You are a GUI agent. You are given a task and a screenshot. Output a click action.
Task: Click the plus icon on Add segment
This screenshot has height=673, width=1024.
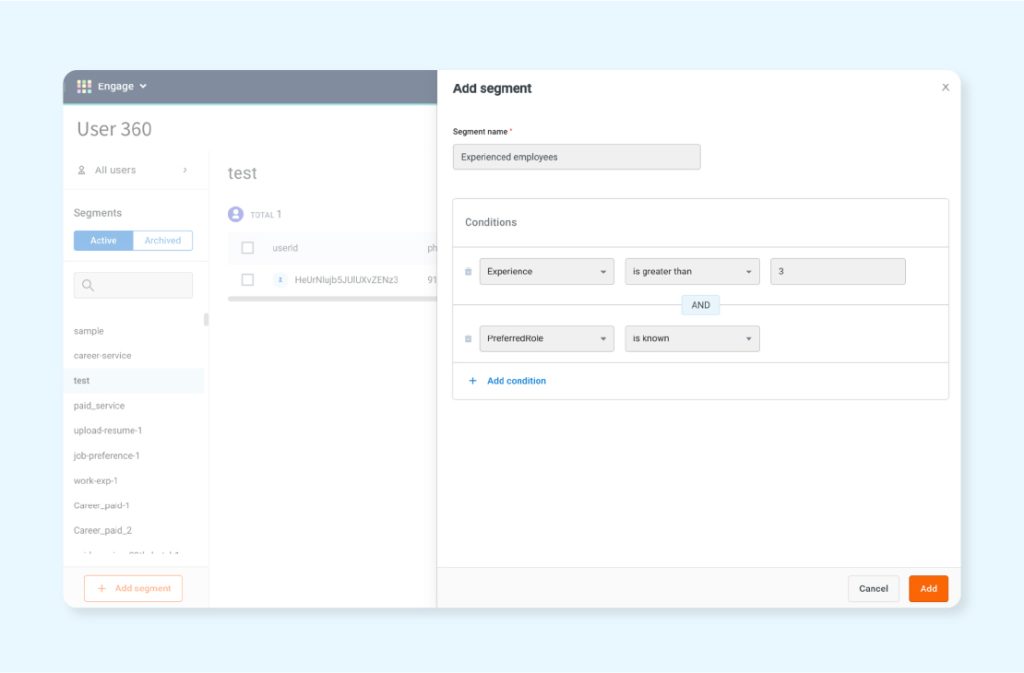coord(102,588)
